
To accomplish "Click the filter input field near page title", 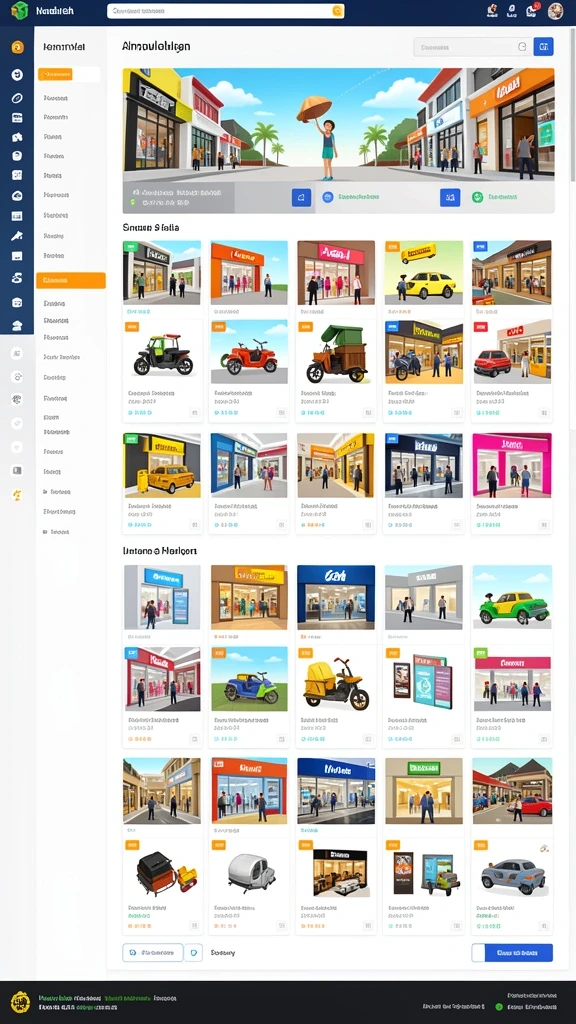I will click(471, 47).
